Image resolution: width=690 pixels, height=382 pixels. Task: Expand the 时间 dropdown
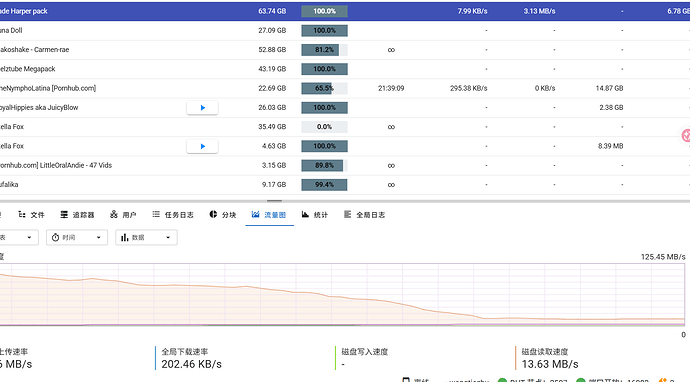click(x=77, y=238)
